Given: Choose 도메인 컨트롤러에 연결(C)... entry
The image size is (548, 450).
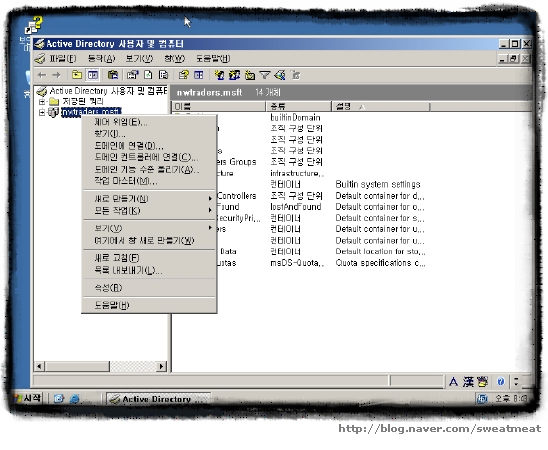Looking at the screenshot, I should (149, 157).
